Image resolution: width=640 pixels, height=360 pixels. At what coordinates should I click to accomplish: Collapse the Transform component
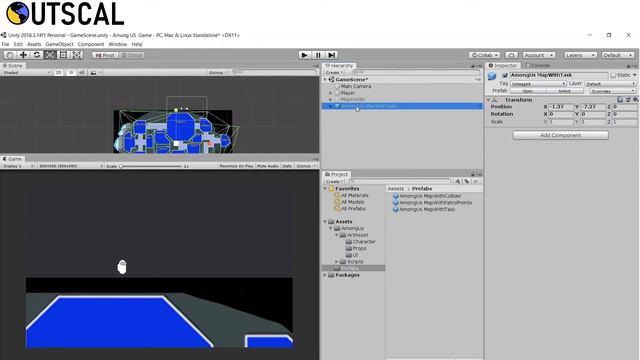pos(488,100)
